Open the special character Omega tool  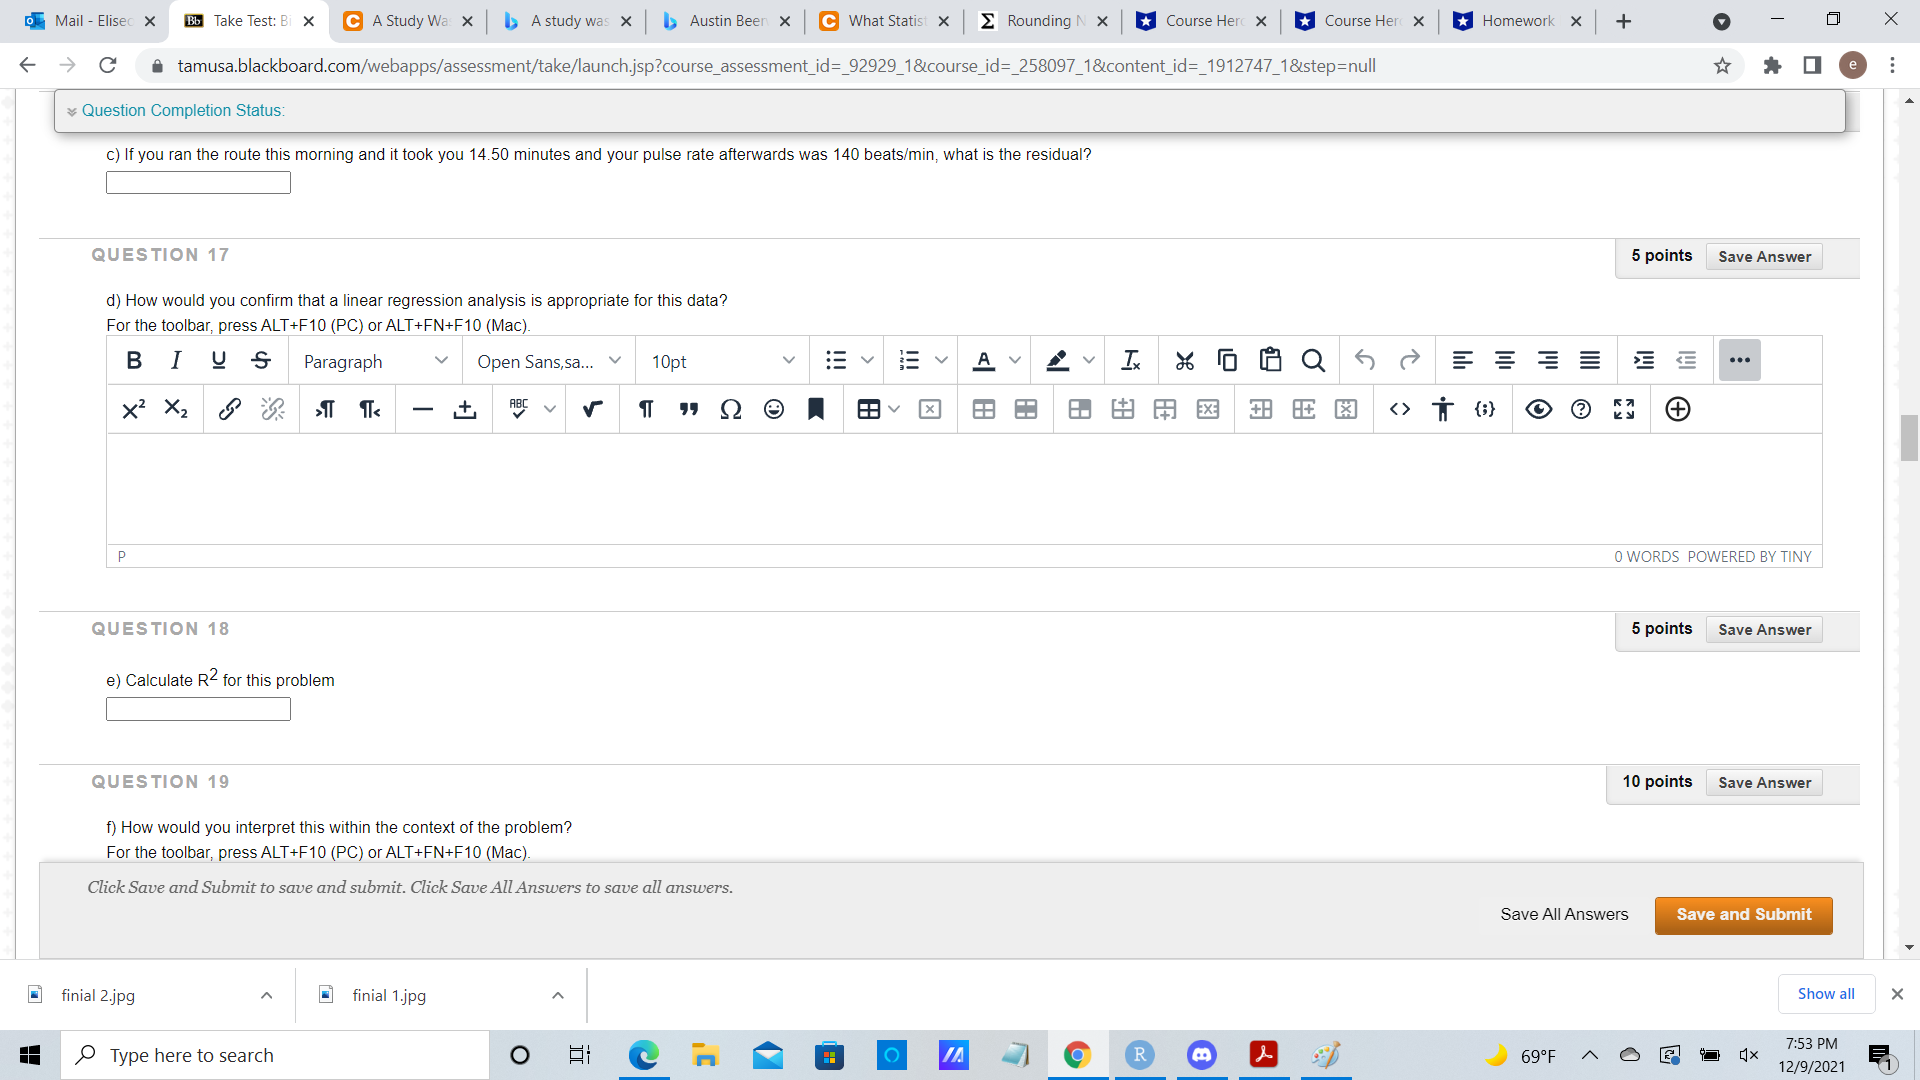tap(731, 409)
